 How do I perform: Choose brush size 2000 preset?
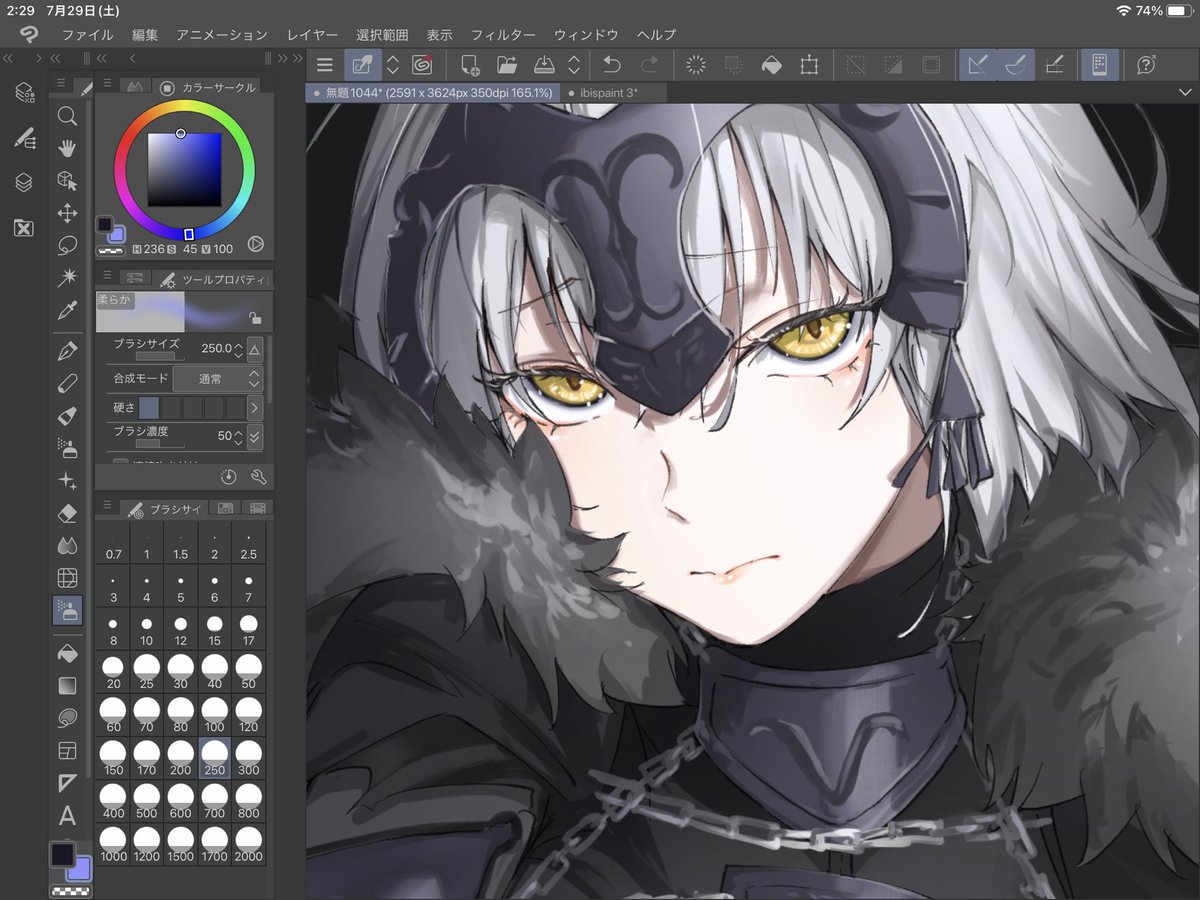(249, 845)
